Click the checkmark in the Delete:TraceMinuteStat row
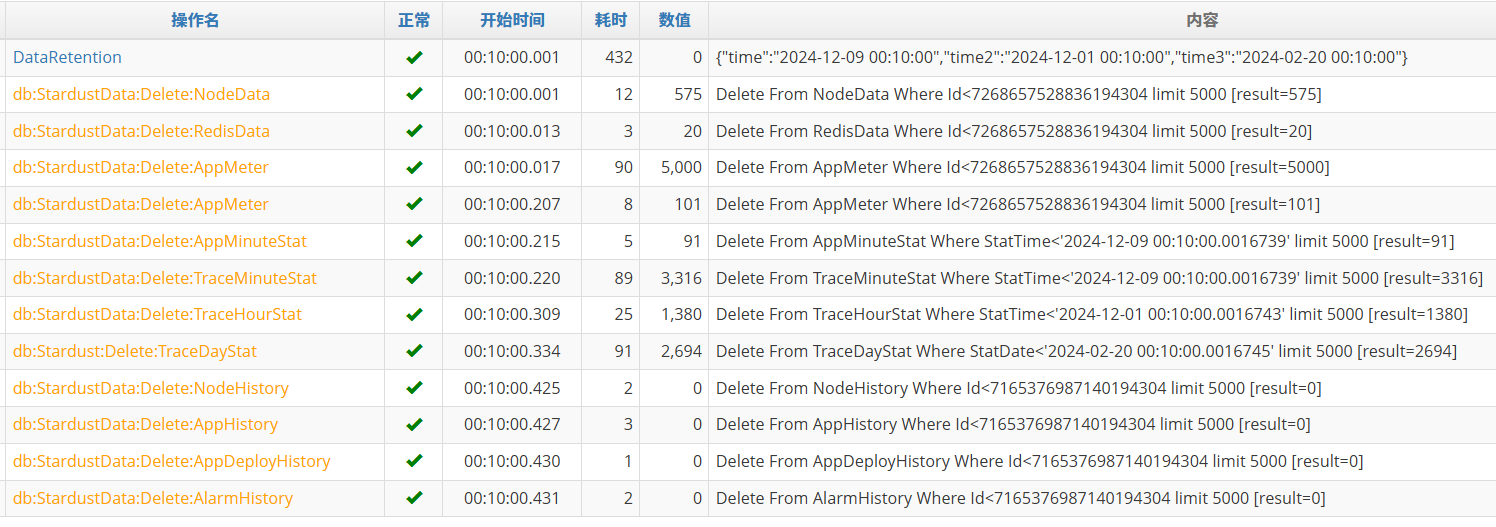Image resolution: width=1496 pixels, height=527 pixels. coord(414,278)
